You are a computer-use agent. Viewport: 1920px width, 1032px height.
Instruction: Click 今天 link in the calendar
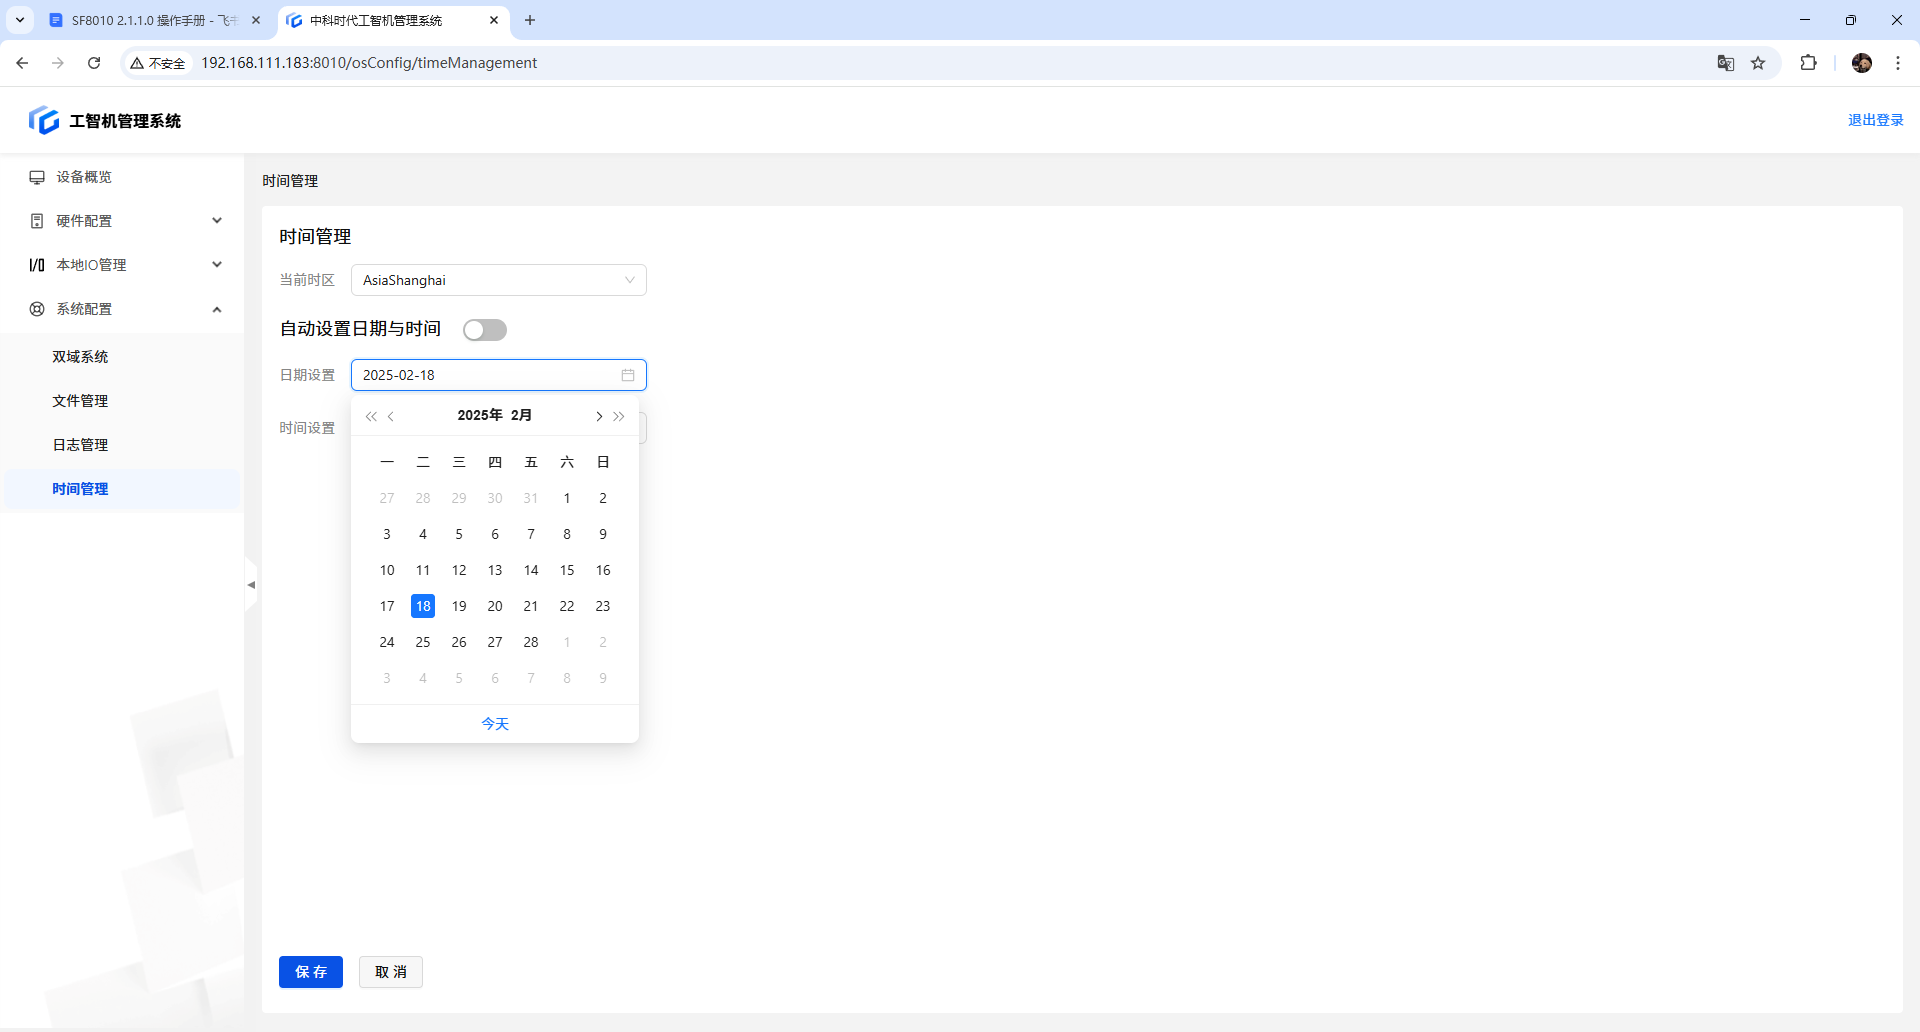point(495,724)
